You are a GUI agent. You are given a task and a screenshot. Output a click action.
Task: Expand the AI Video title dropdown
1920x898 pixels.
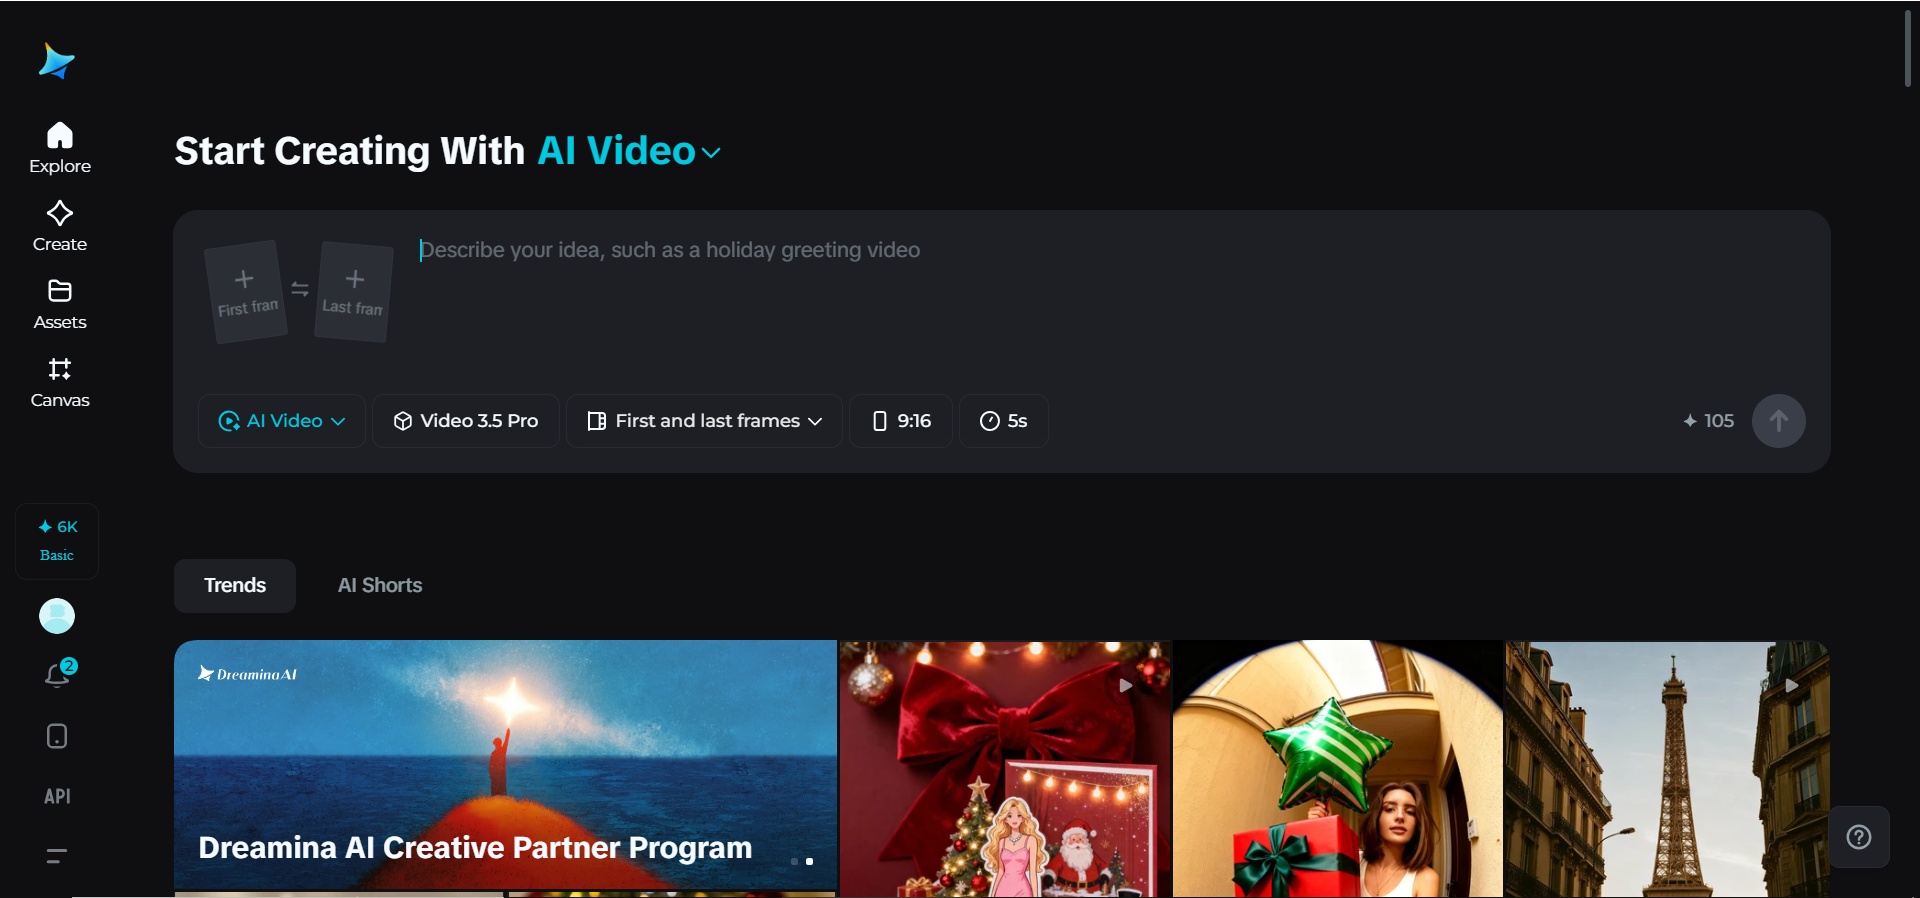tap(629, 151)
